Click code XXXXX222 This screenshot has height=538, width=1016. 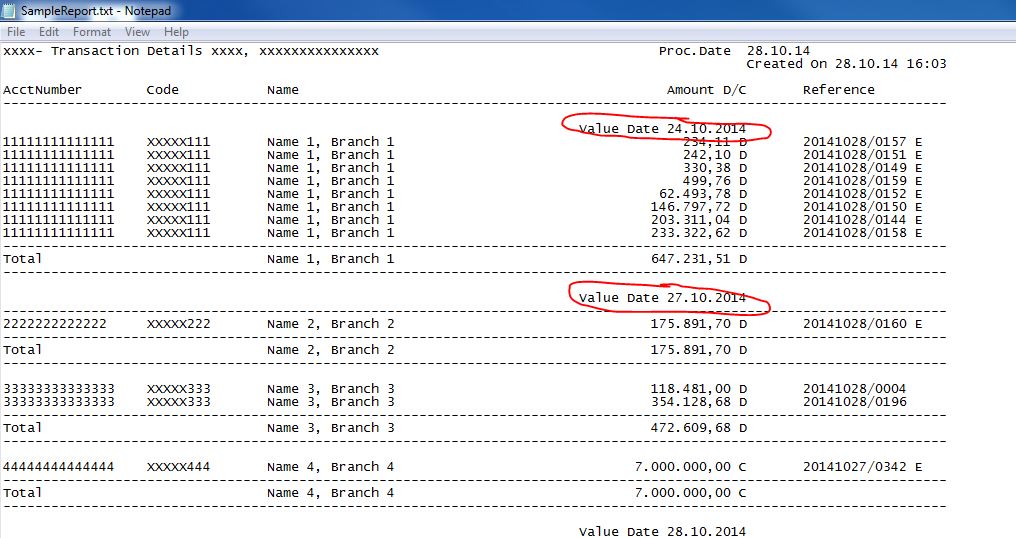pyautogui.click(x=178, y=324)
